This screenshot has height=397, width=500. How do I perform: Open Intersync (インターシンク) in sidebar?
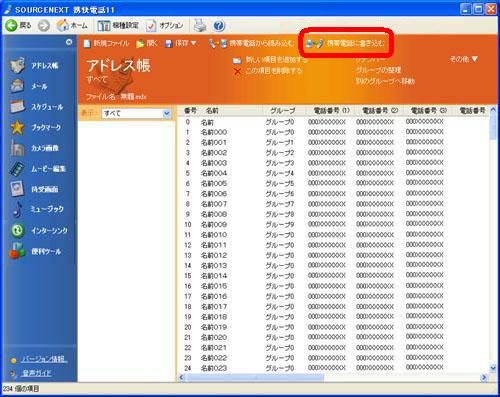39,230
